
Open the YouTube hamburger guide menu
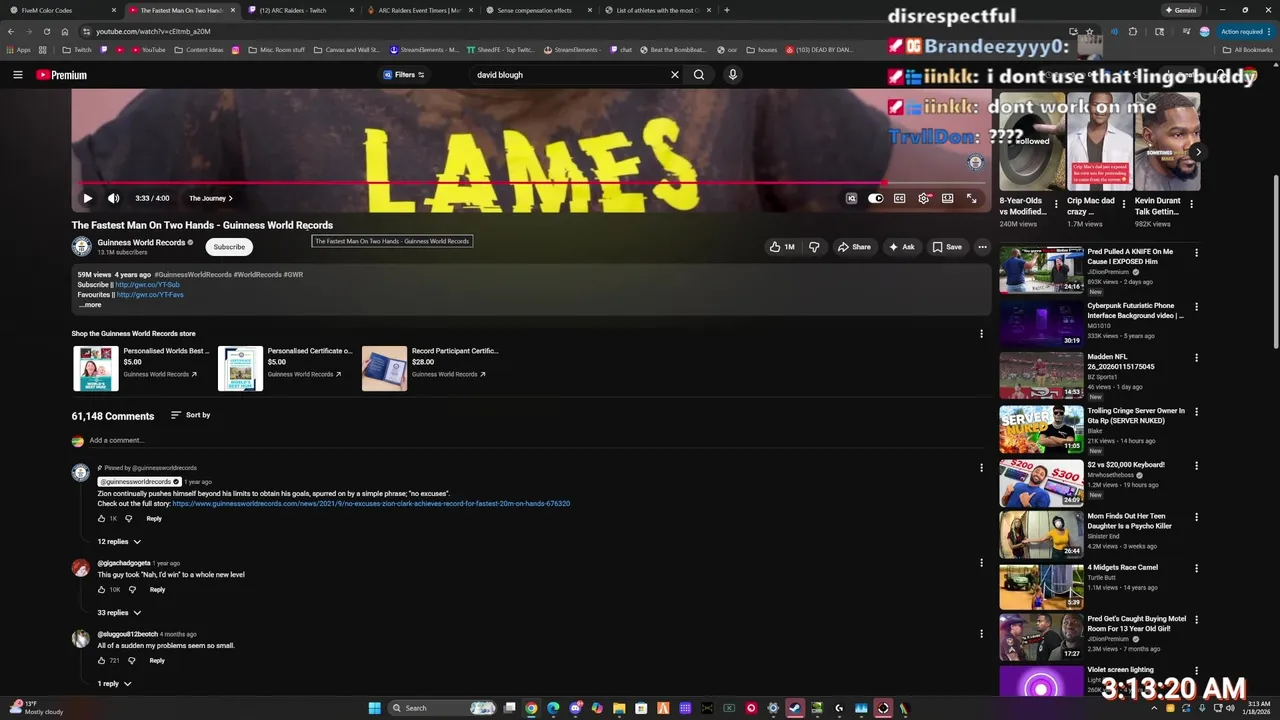pos(17,75)
